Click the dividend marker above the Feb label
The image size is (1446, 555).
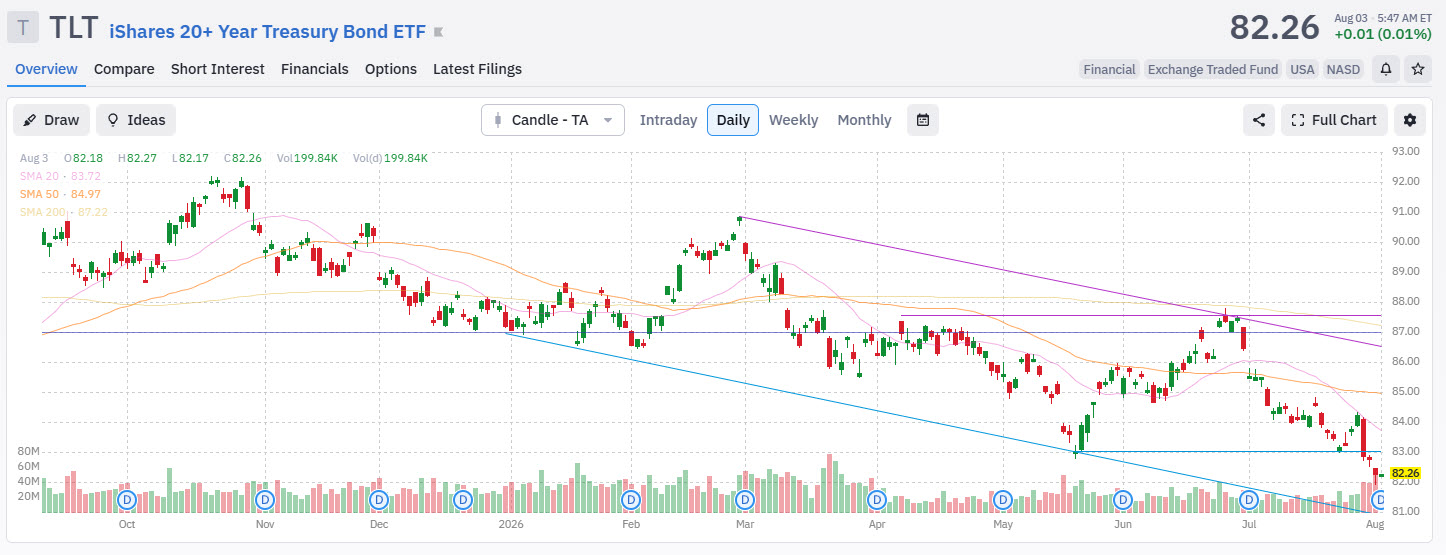630,498
